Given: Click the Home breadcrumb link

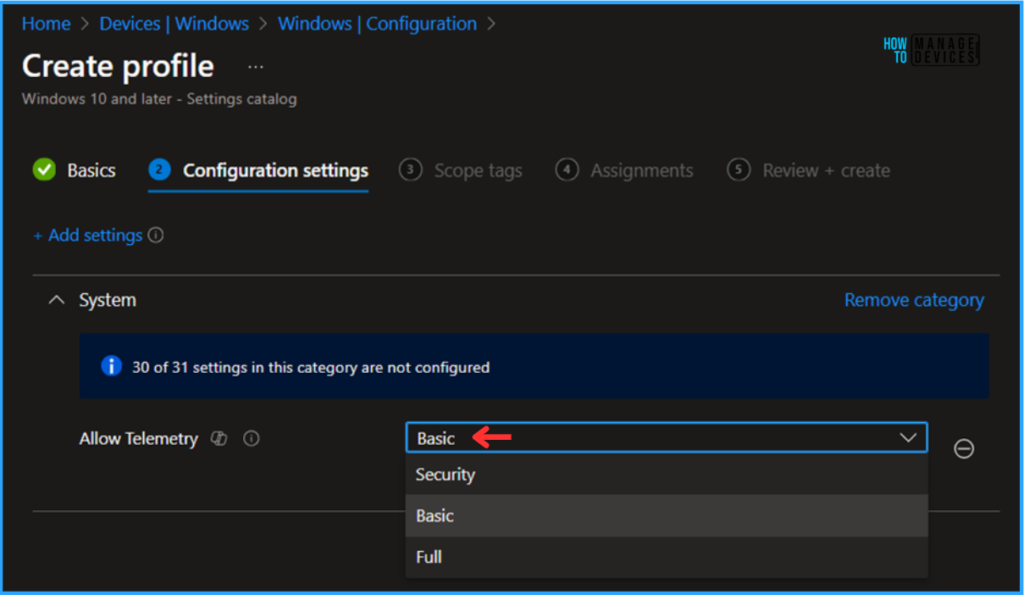Looking at the screenshot, I should (x=46, y=24).
